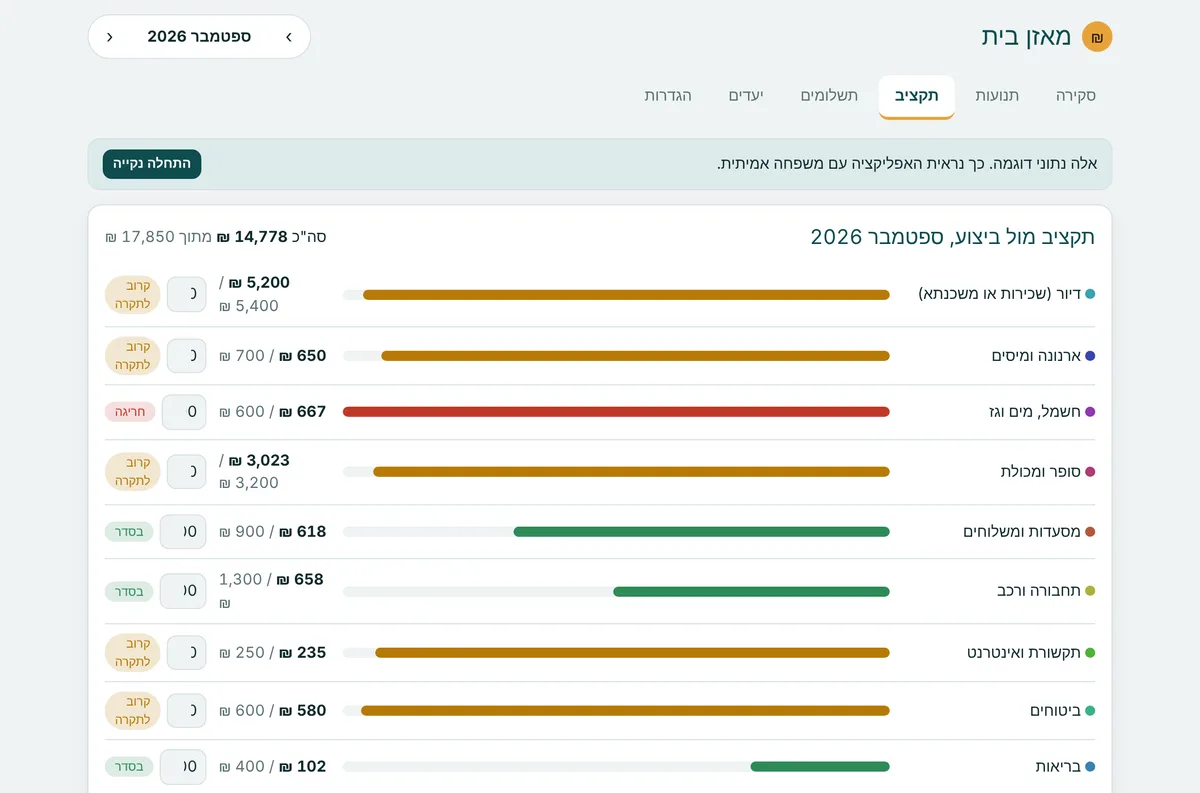Click the red progress bar for חשמל, מים וגז
The image size is (1200, 793).
616,412
